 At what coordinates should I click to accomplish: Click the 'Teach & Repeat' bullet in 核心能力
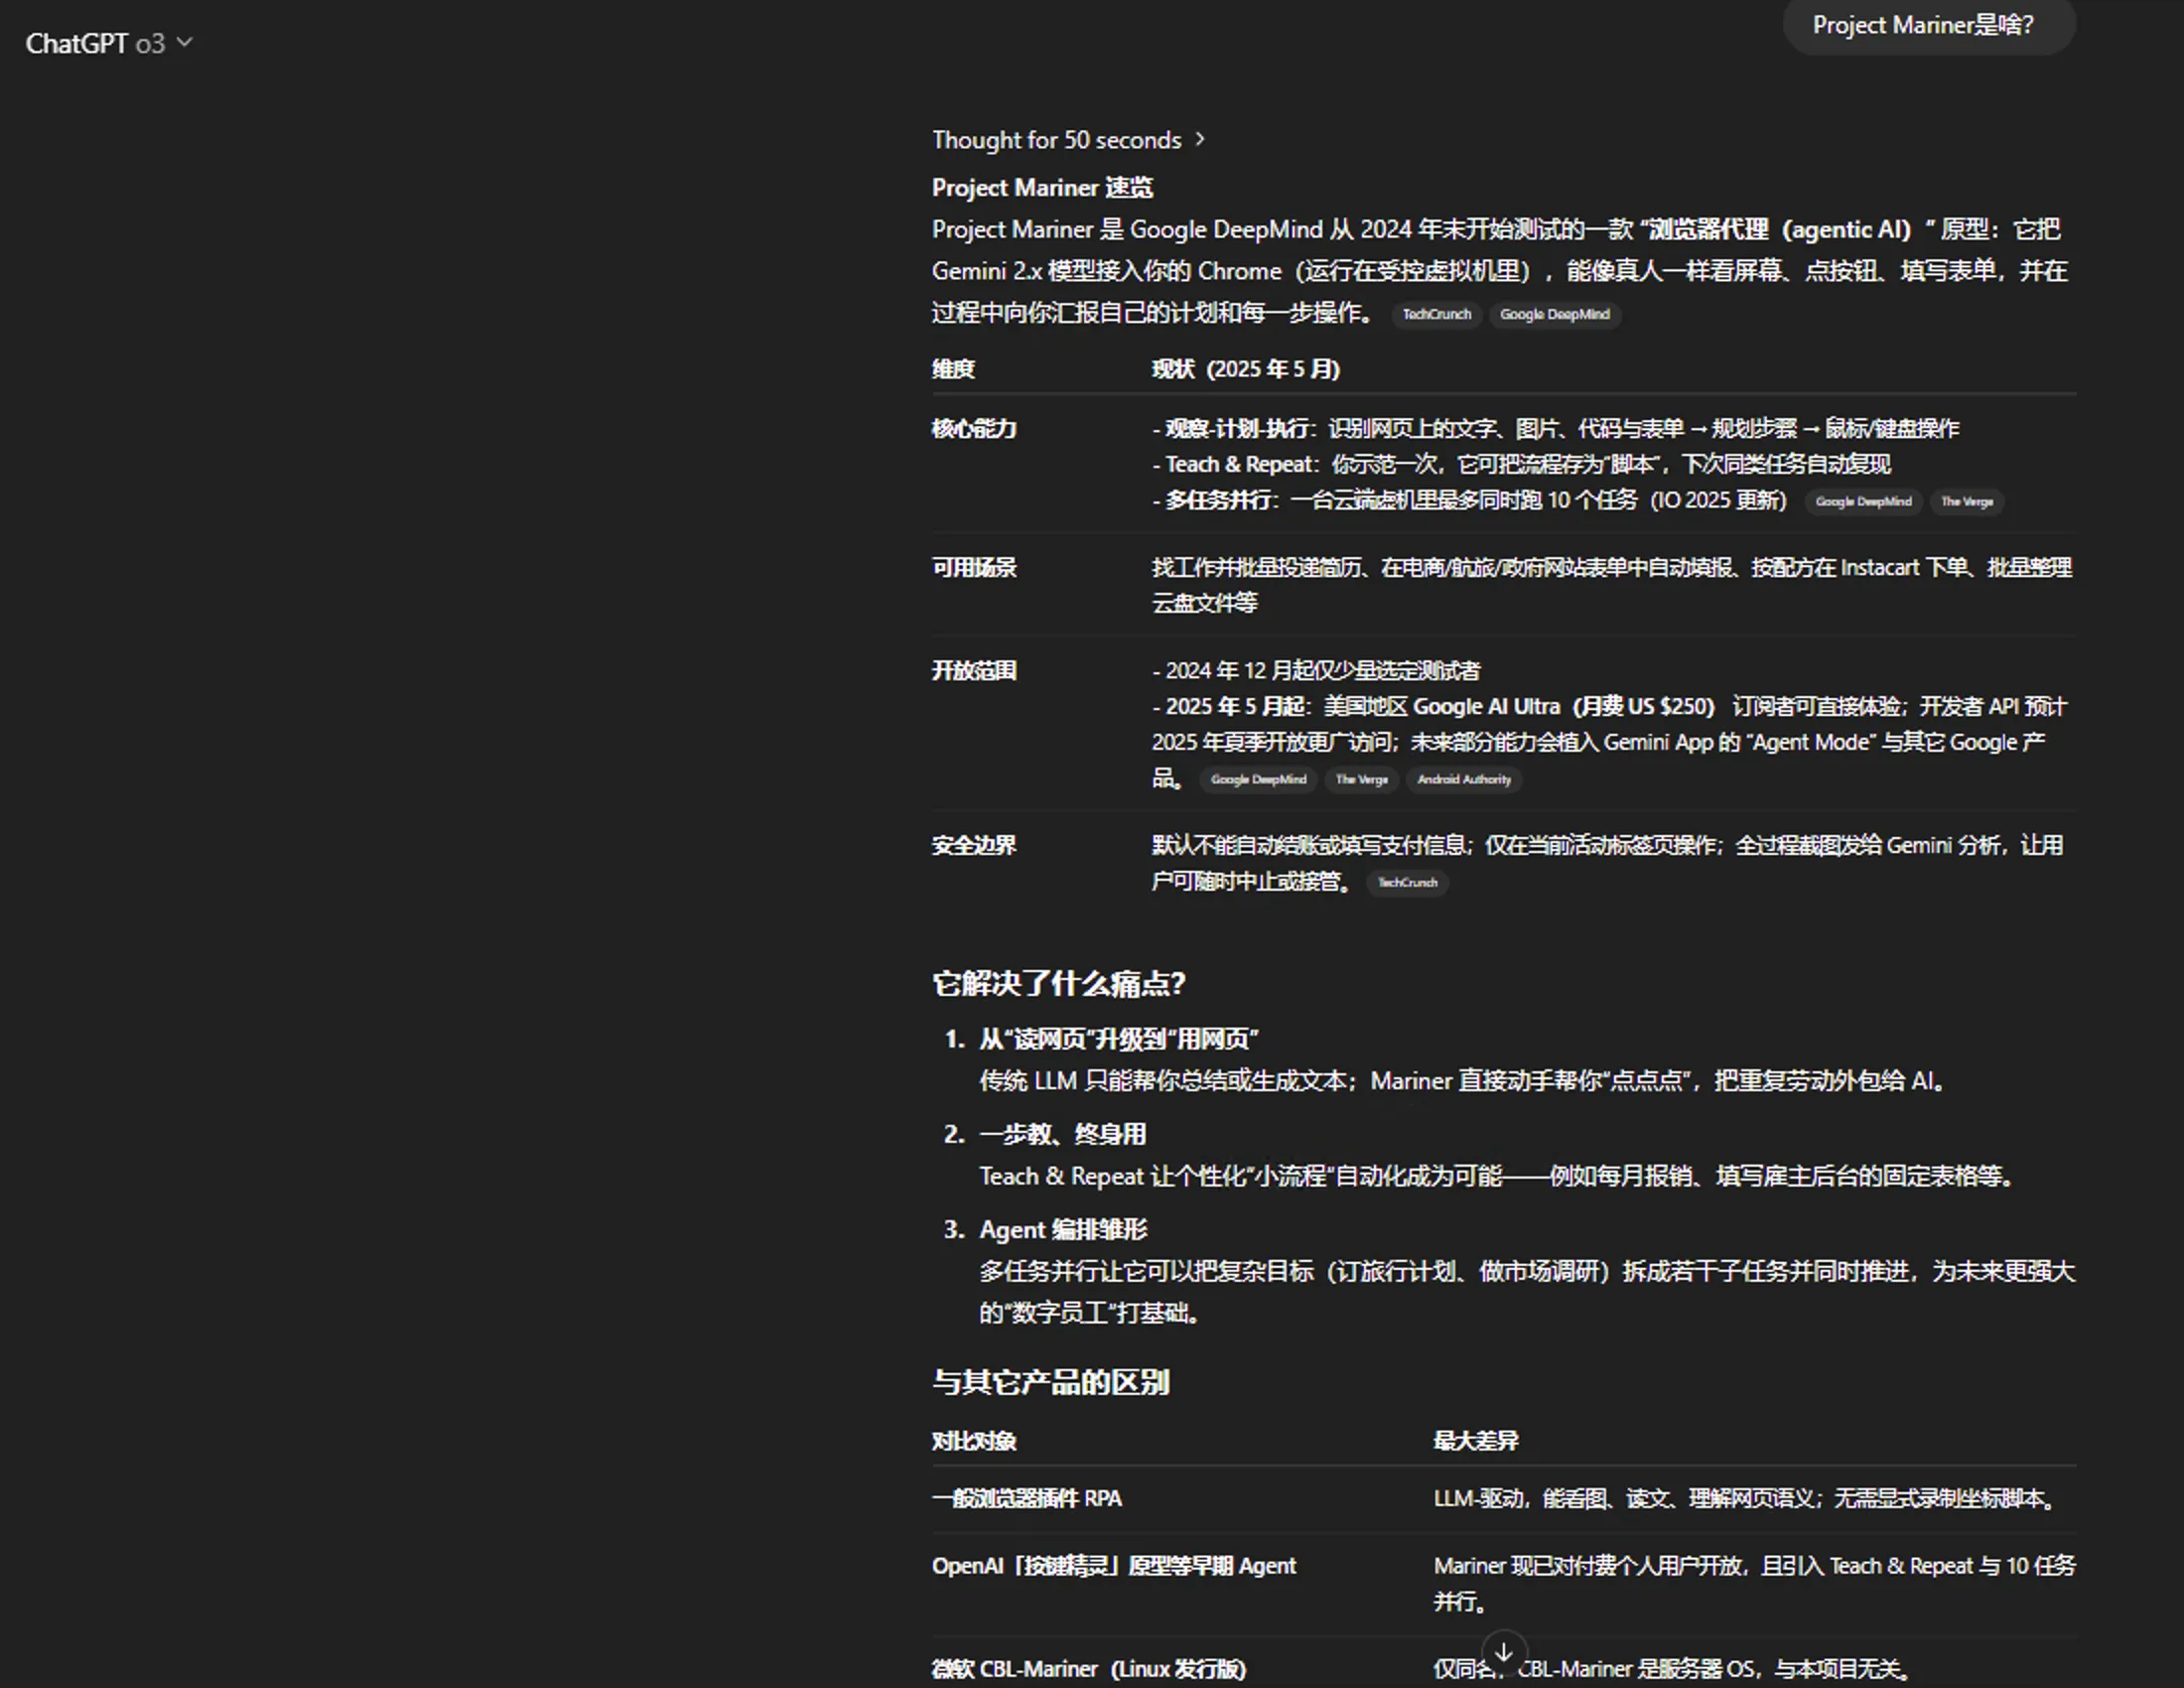coord(1521,465)
